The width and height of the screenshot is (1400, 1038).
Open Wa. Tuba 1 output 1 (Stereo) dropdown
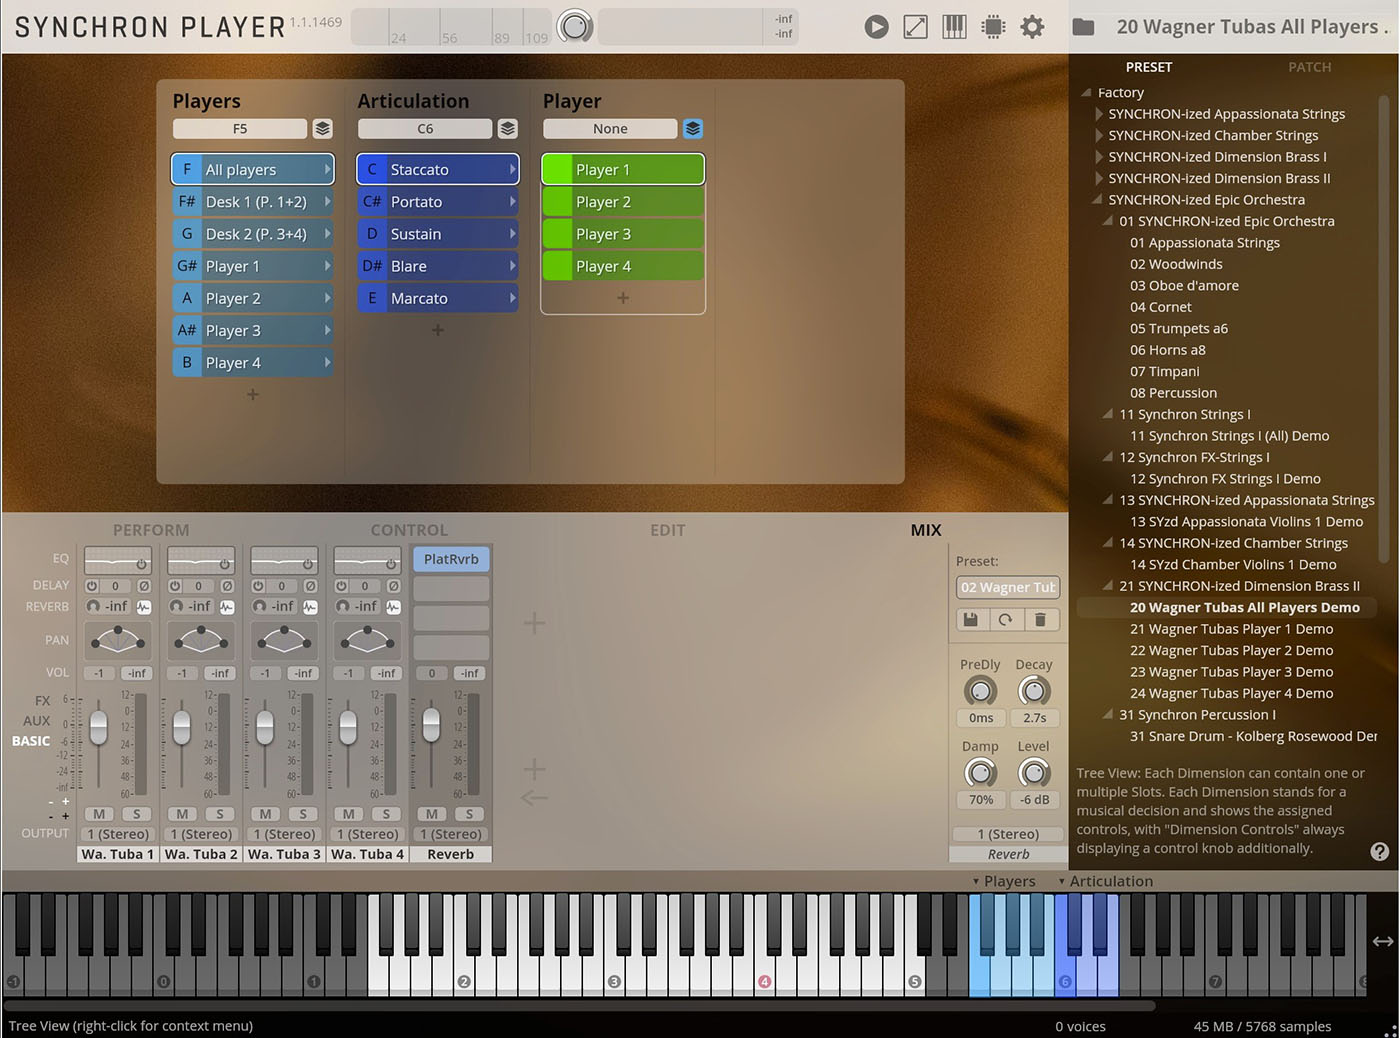point(118,834)
